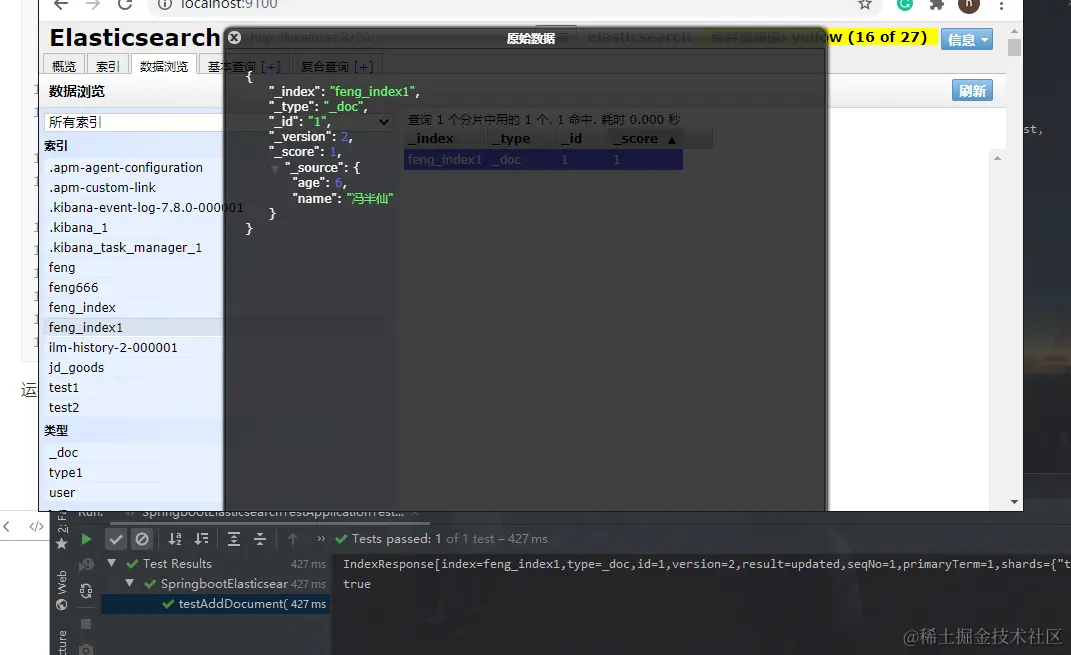Image resolution: width=1071 pixels, height=655 pixels.
Task: Select index ilm-history-2-000001
Action: (113, 347)
